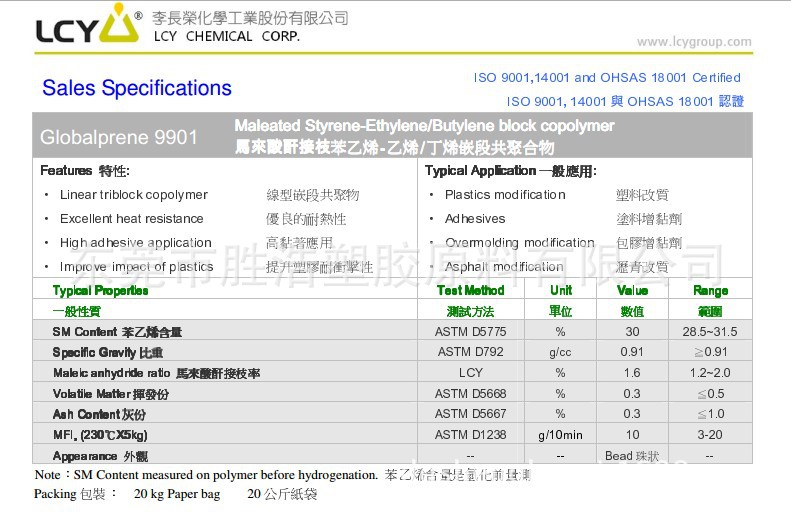This screenshot has width=791, height=512.
Task: Select the Linear triblock copolymer bullet
Action: coord(133,195)
